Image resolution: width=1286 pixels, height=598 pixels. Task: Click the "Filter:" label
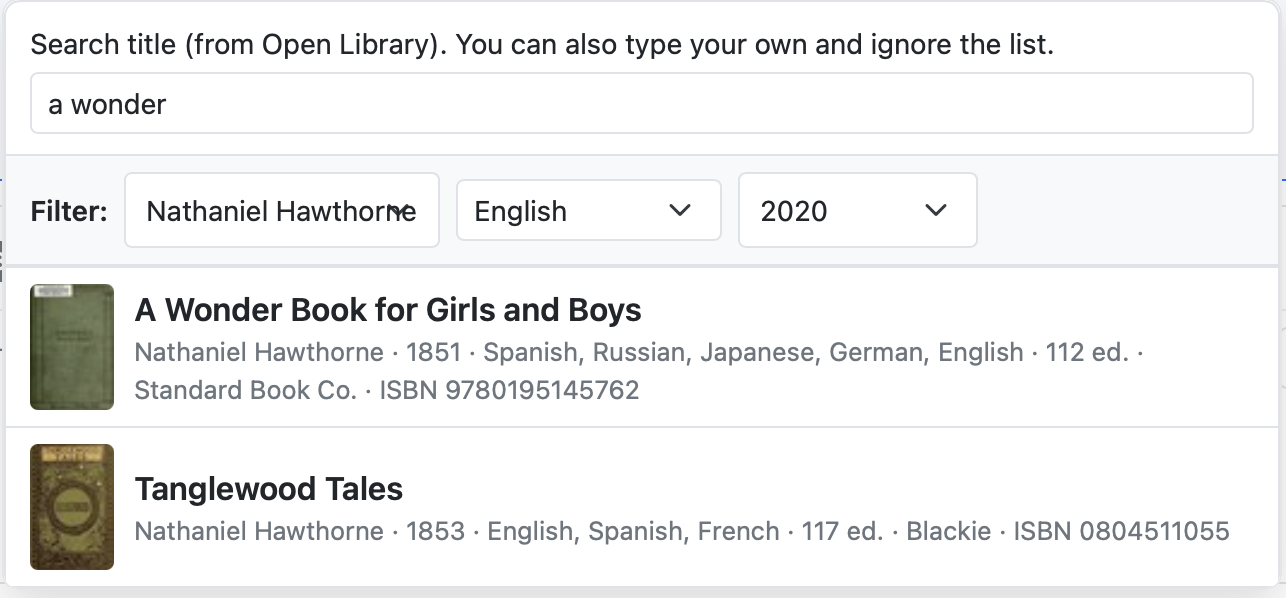(x=69, y=211)
